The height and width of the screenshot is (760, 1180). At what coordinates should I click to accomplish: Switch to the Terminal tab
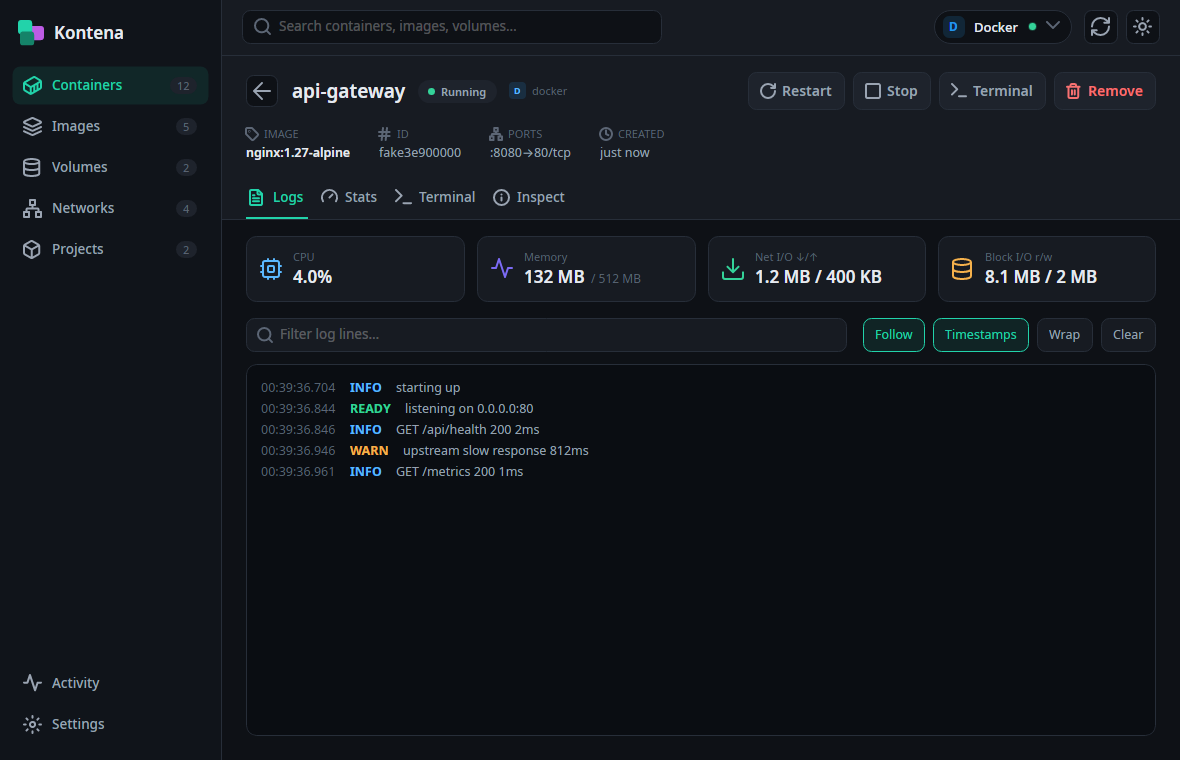point(435,197)
